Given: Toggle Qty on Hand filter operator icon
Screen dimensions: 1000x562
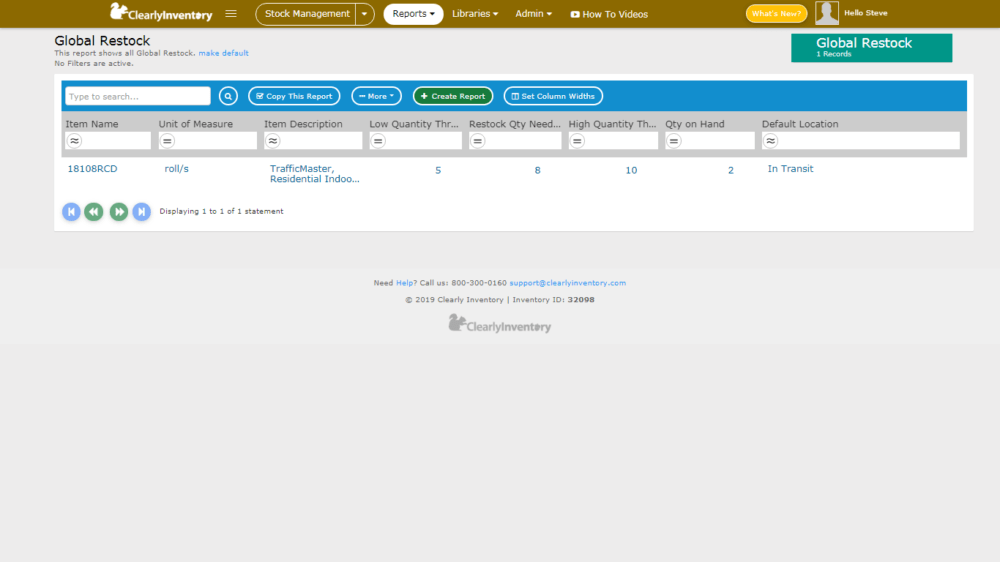Looking at the screenshot, I should coord(674,141).
